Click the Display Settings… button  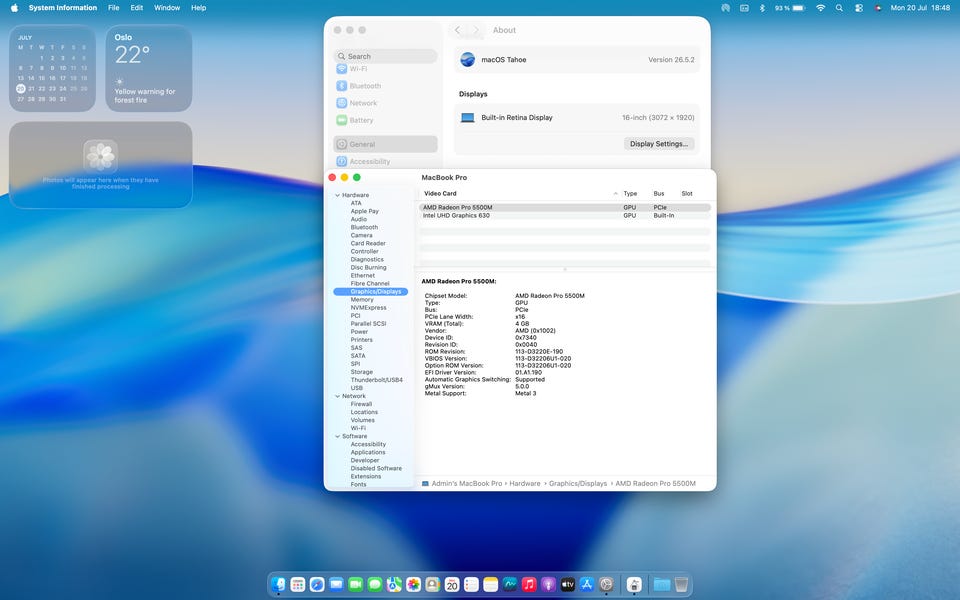click(659, 144)
